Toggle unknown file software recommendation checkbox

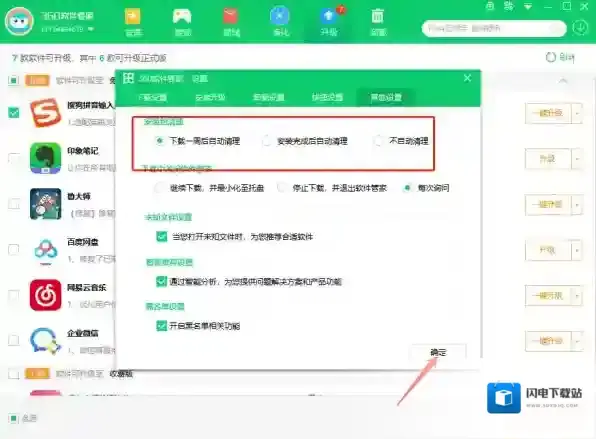[162, 236]
